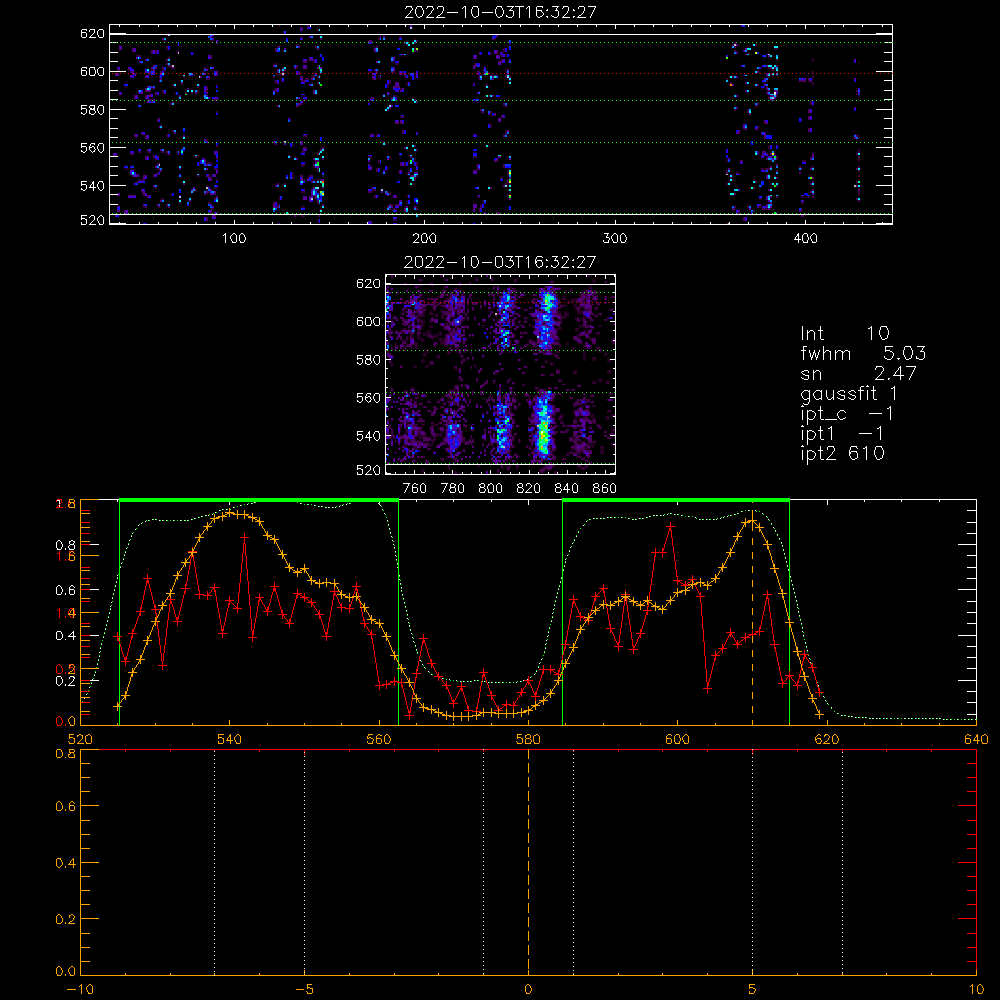1000x1000 pixels.
Task: Click x-axis label 200 on top plot
Action: point(424,239)
